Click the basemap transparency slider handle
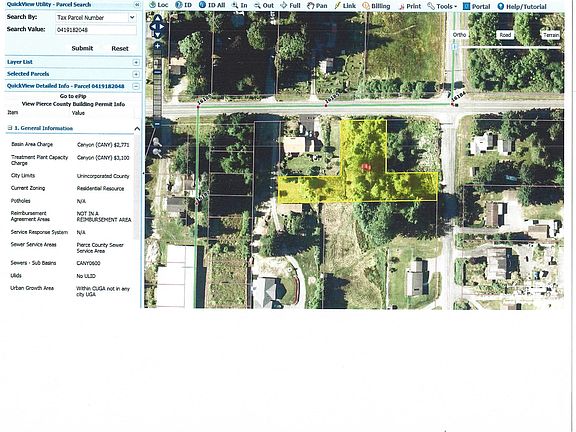576x432 pixels. 455,47
